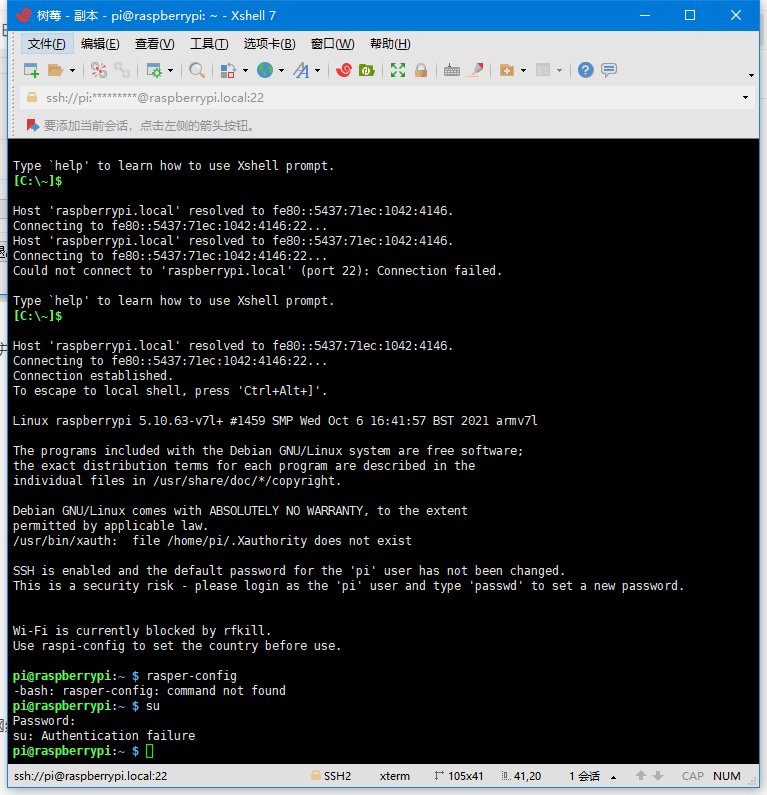The height and width of the screenshot is (795, 767).
Task: Toggle full screen green arrows icon
Action: point(398,70)
